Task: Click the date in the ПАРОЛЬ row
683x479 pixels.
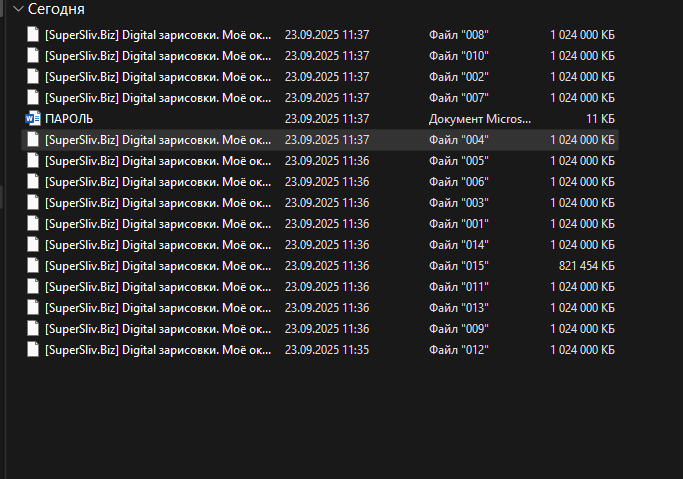Action: [327, 119]
